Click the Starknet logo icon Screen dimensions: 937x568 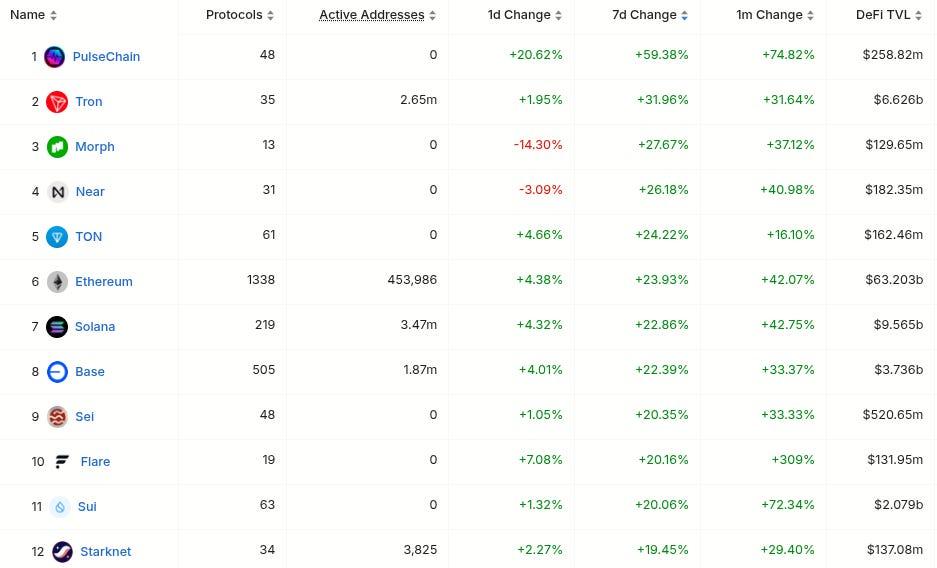point(62,552)
